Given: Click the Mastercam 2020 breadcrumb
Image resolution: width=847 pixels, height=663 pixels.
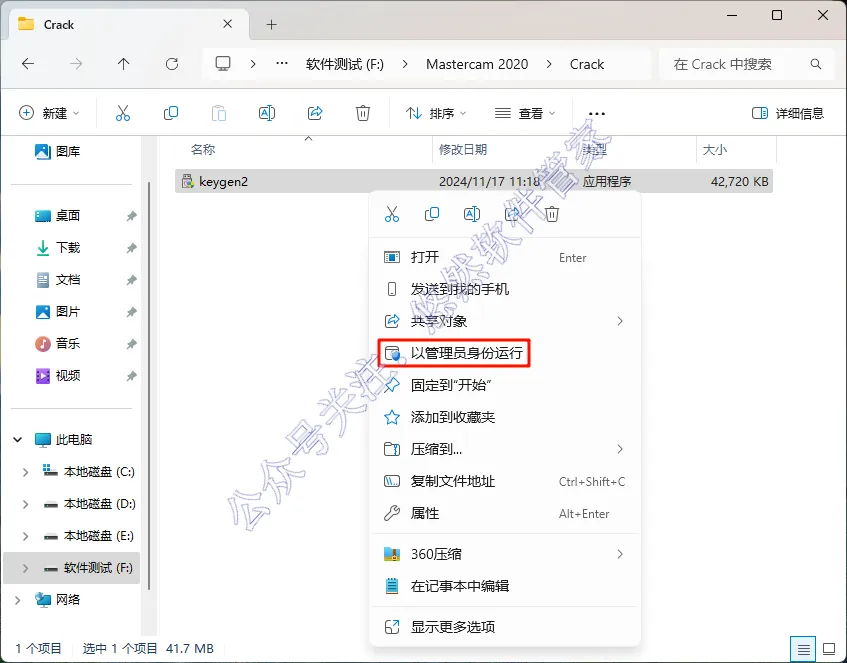Looking at the screenshot, I should 477,64.
